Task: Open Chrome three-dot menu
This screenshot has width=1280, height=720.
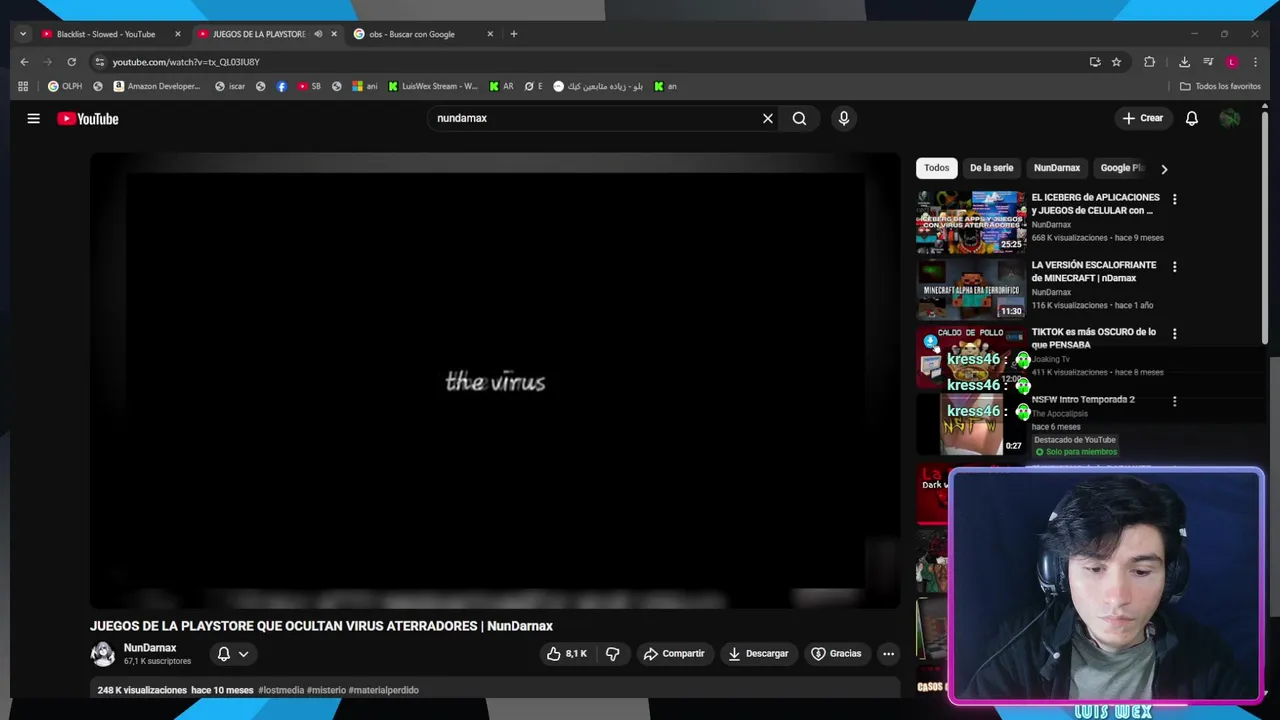Action: (1255, 62)
